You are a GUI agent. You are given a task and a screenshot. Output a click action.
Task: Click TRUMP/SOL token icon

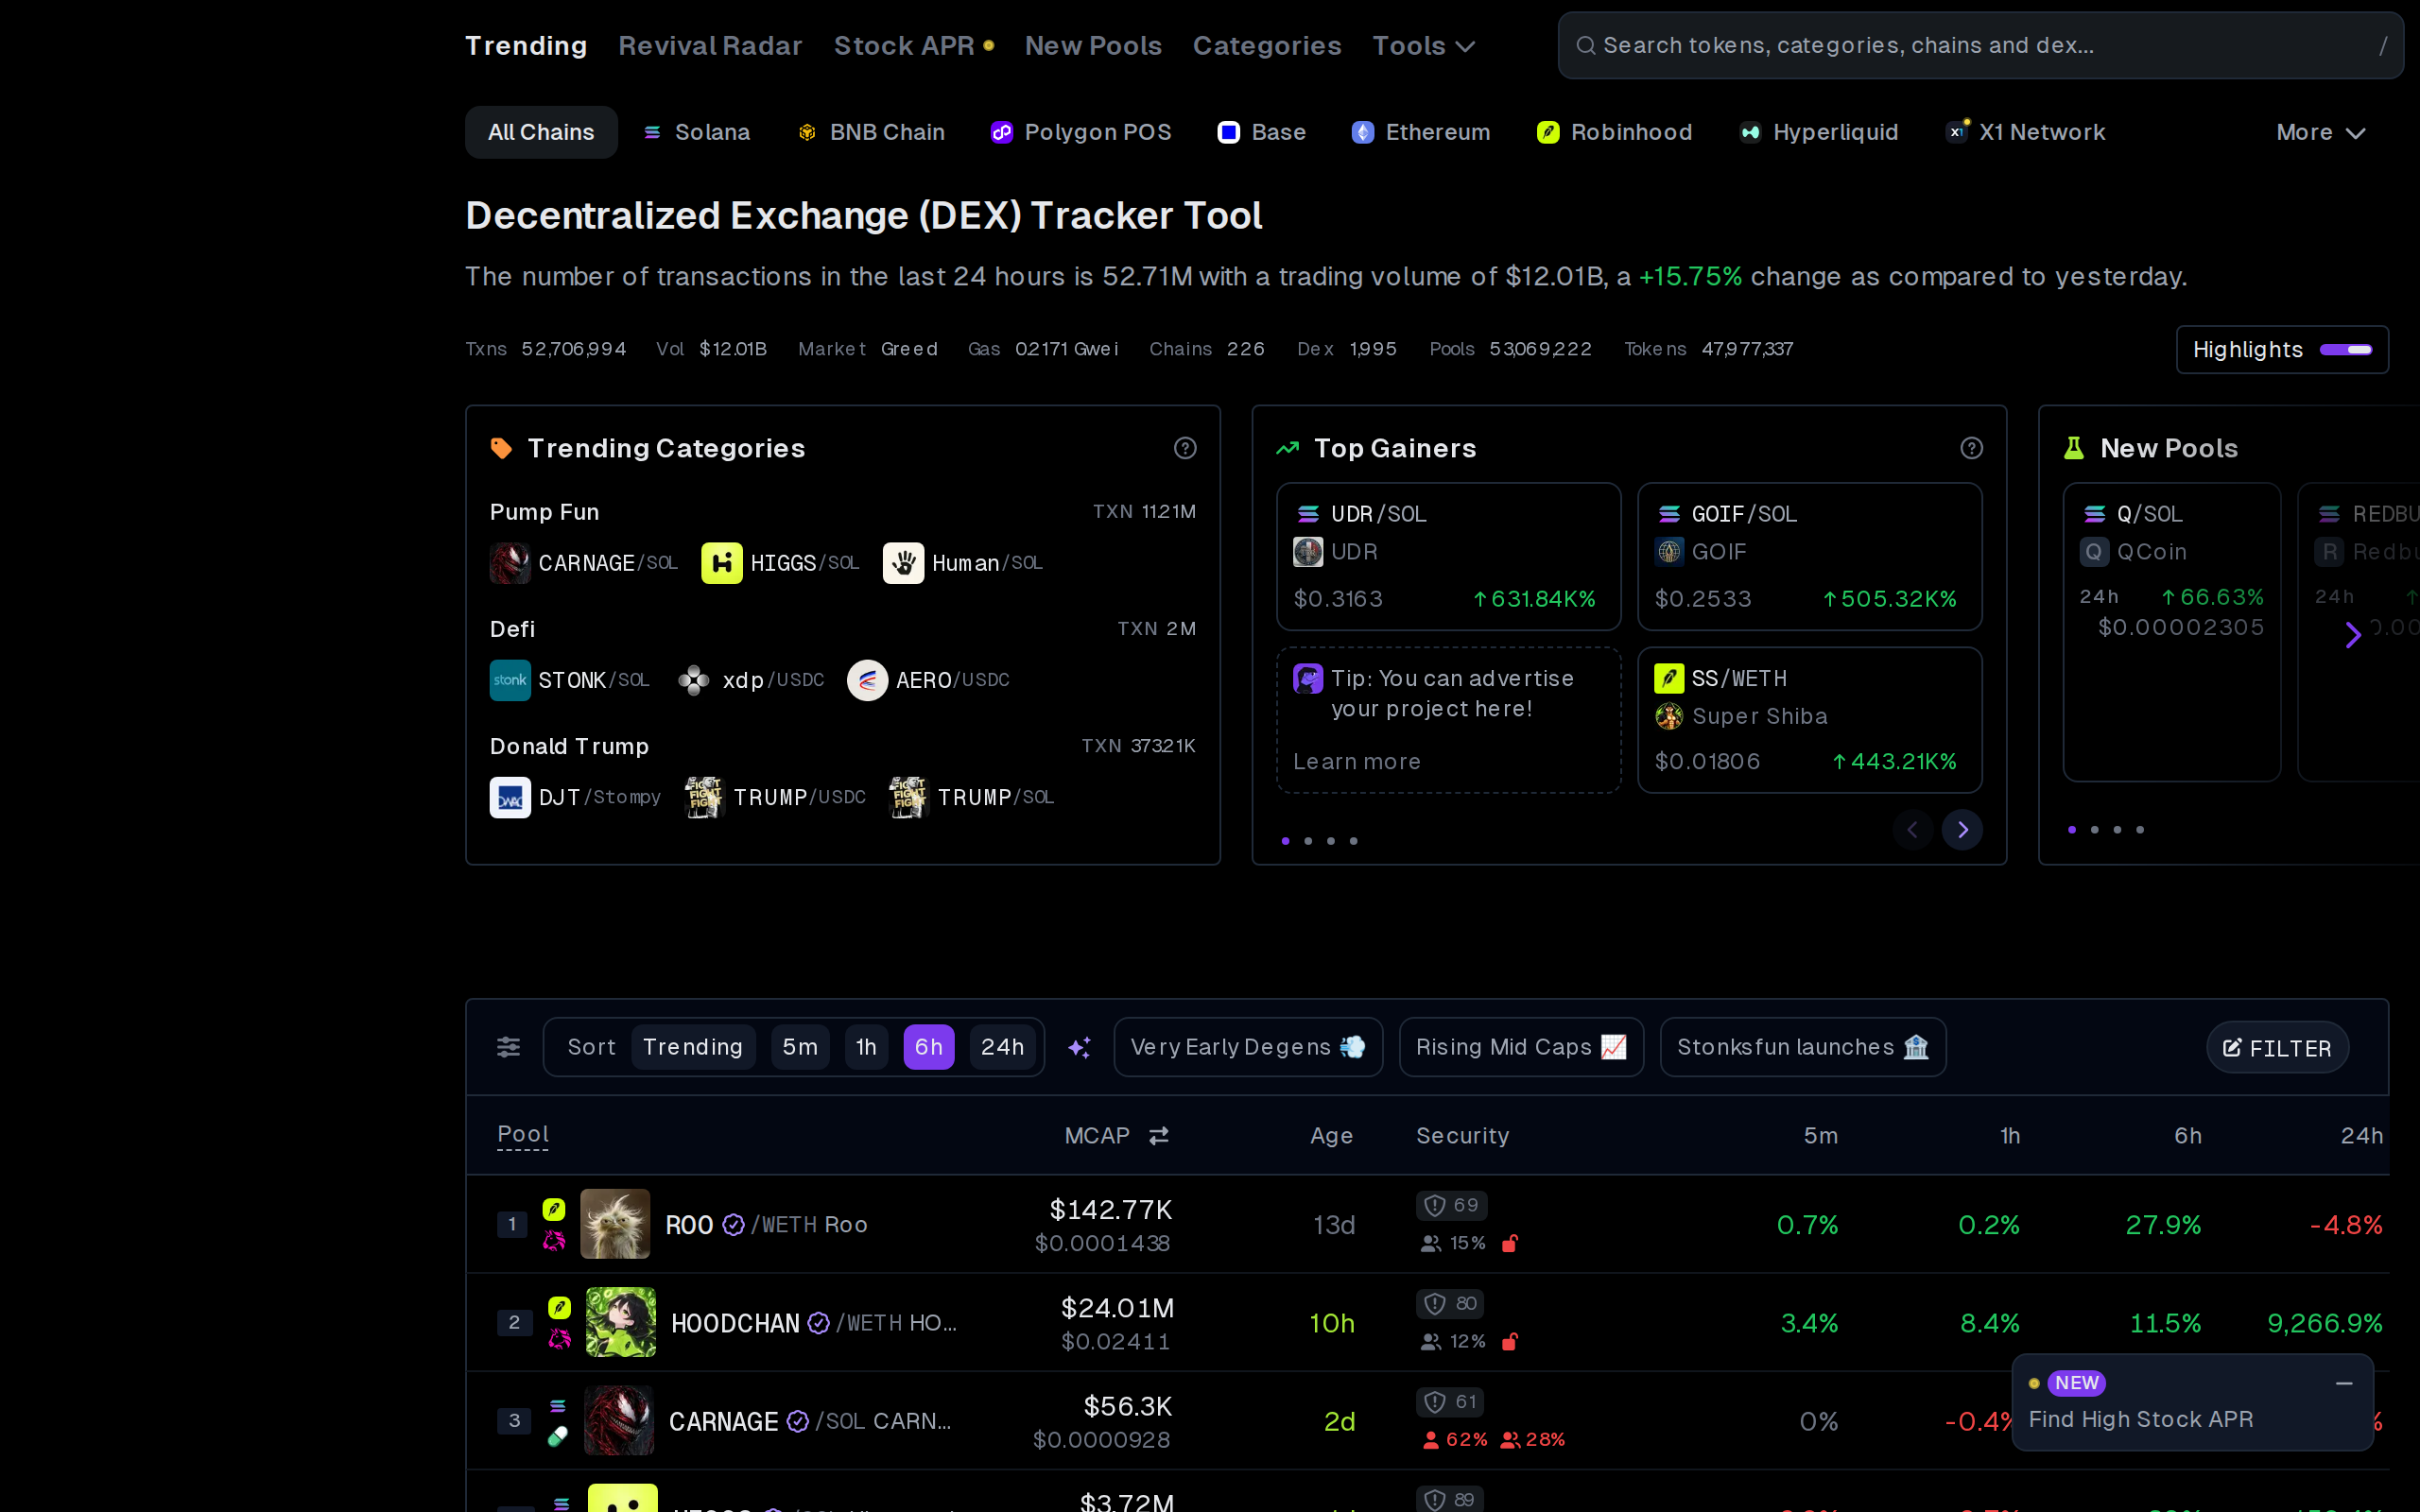(908, 797)
